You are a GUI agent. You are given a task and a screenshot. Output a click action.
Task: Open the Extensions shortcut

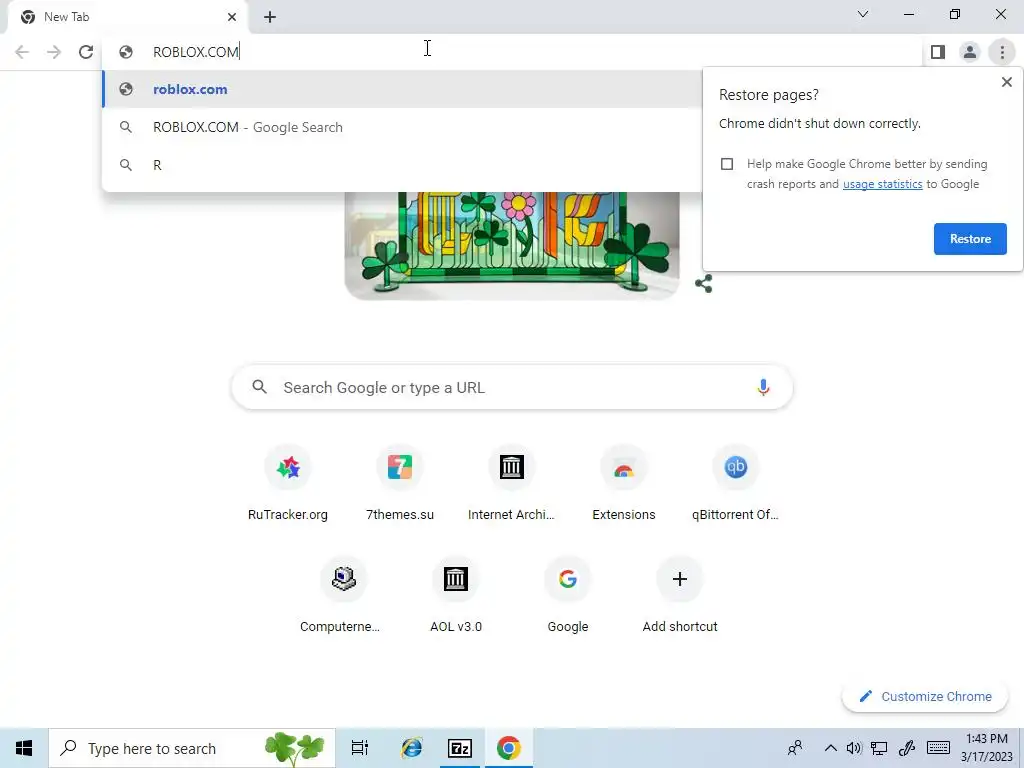[624, 483]
